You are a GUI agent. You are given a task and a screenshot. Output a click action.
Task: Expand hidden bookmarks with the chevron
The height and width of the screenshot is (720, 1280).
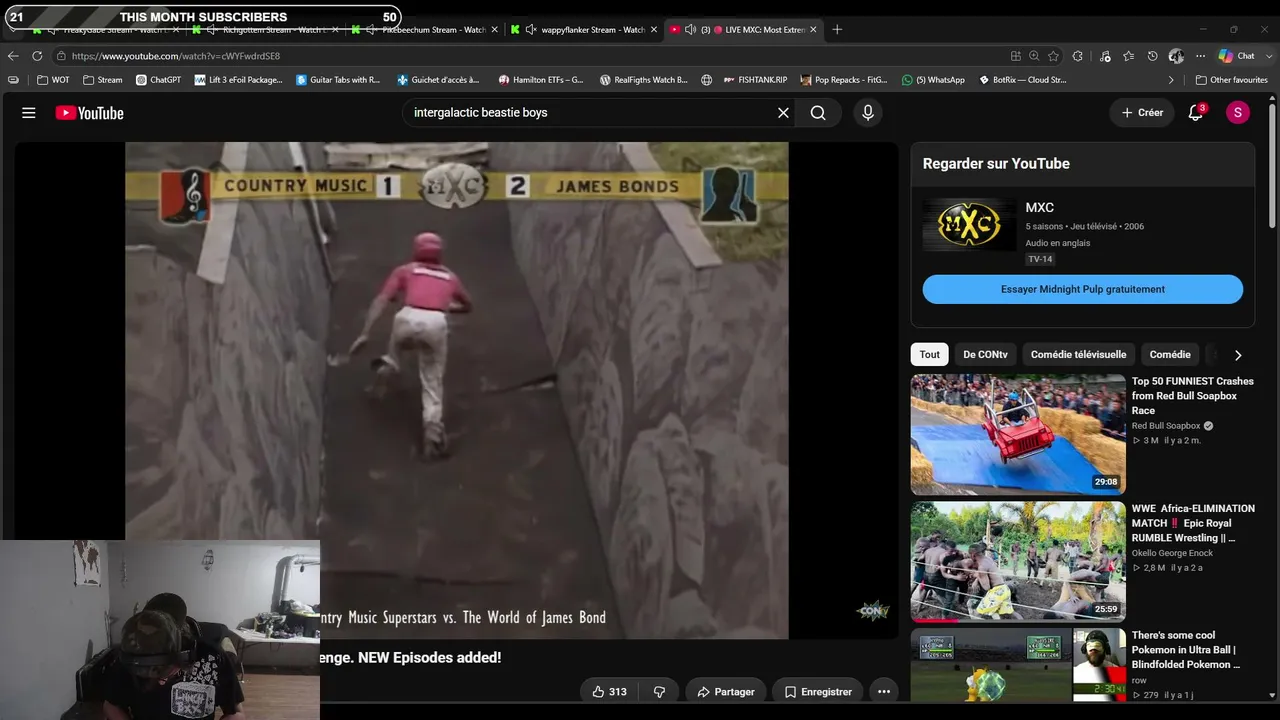point(1171,80)
